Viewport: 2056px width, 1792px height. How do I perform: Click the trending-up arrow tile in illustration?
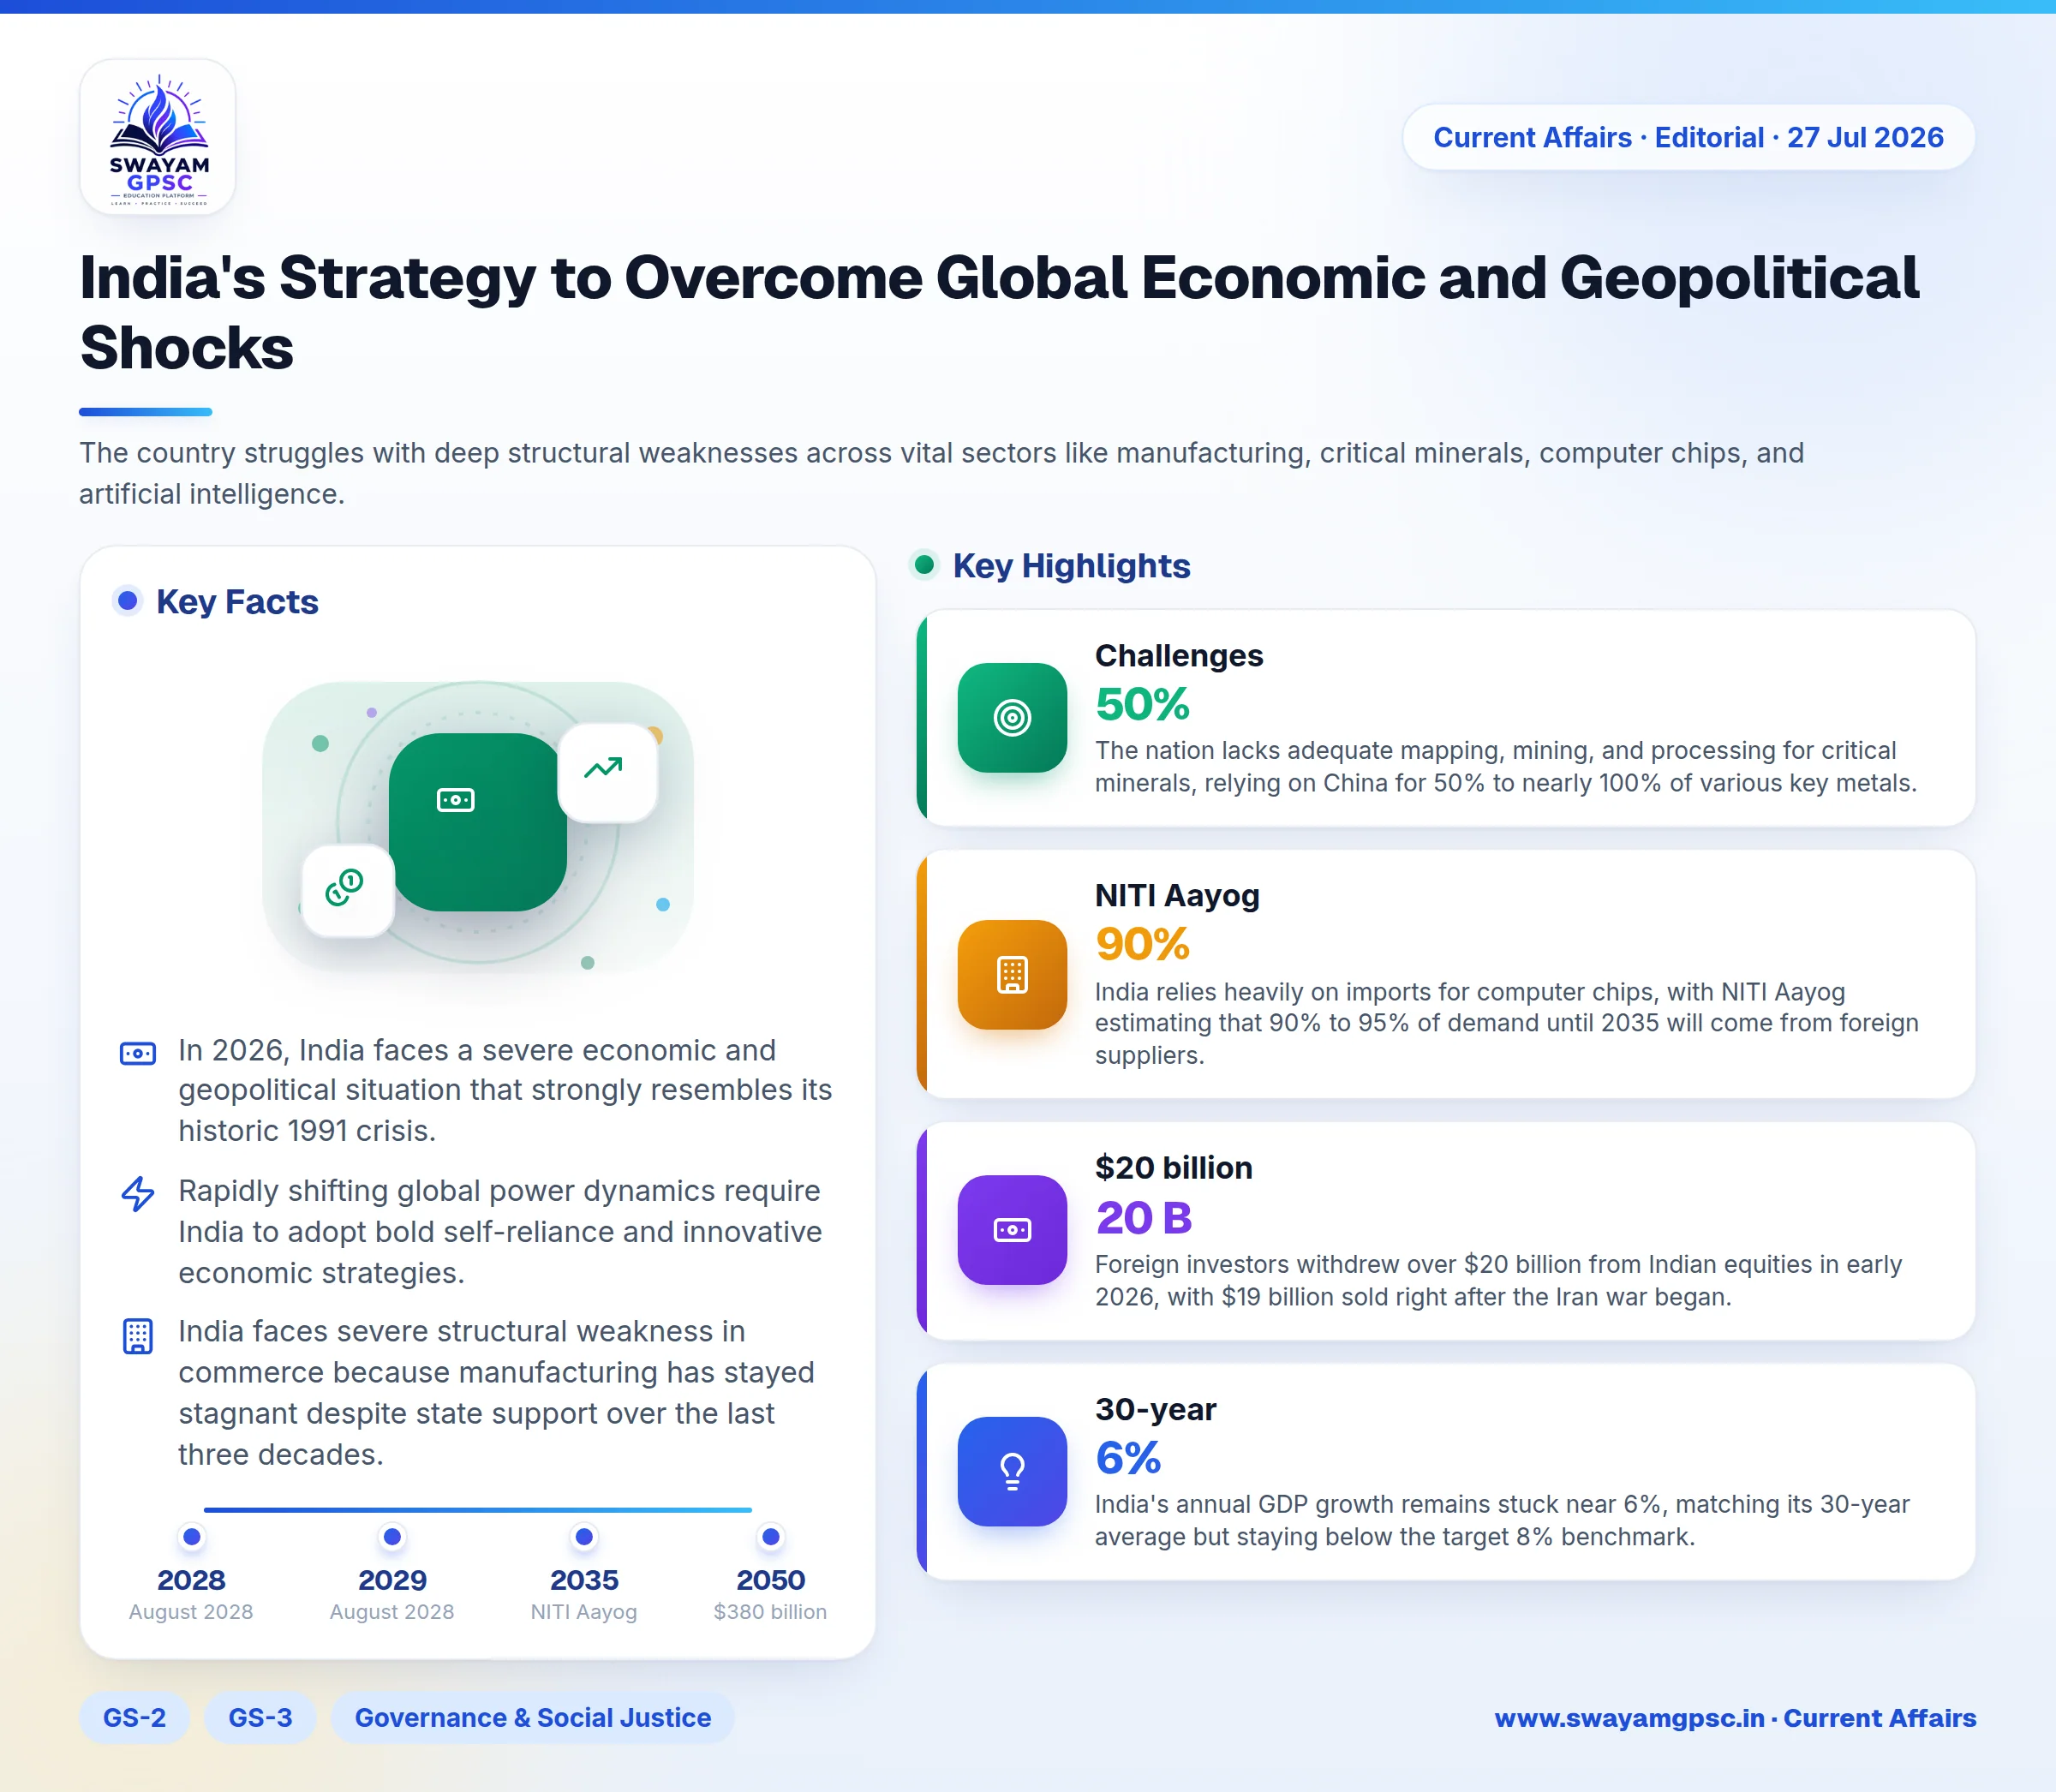[x=607, y=771]
